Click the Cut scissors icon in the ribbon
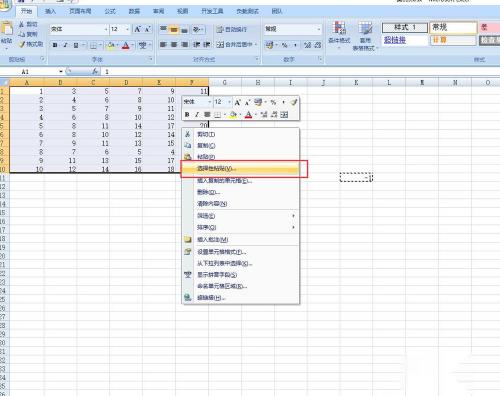This screenshot has width=500, height=396. pyautogui.click(x=21, y=25)
